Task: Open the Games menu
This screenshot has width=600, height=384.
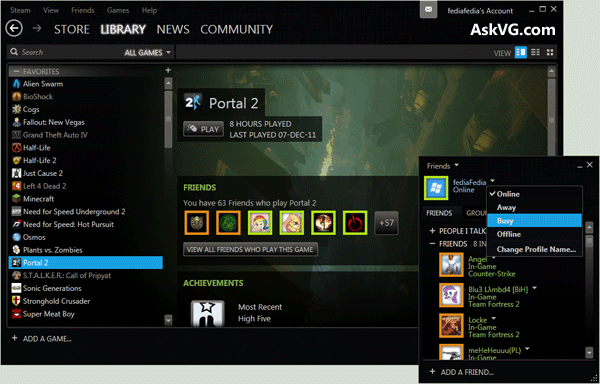Action: [118, 10]
